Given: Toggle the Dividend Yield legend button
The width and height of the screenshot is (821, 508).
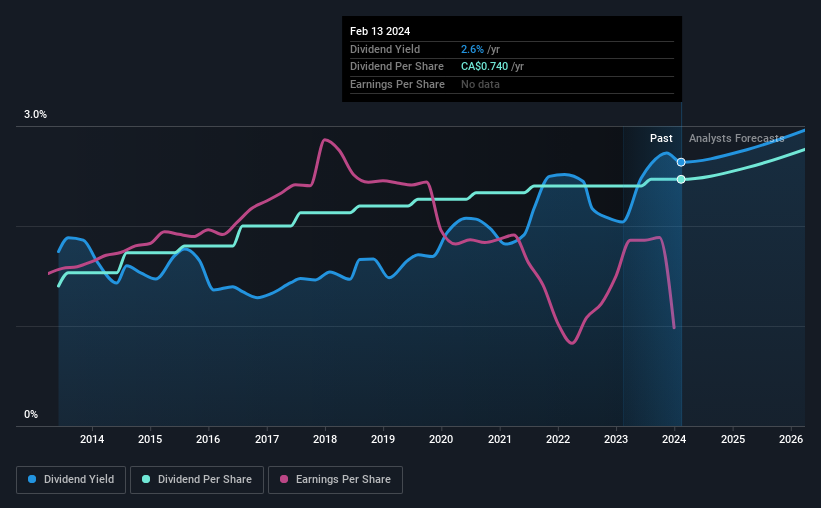Looking at the screenshot, I should coord(71,480).
